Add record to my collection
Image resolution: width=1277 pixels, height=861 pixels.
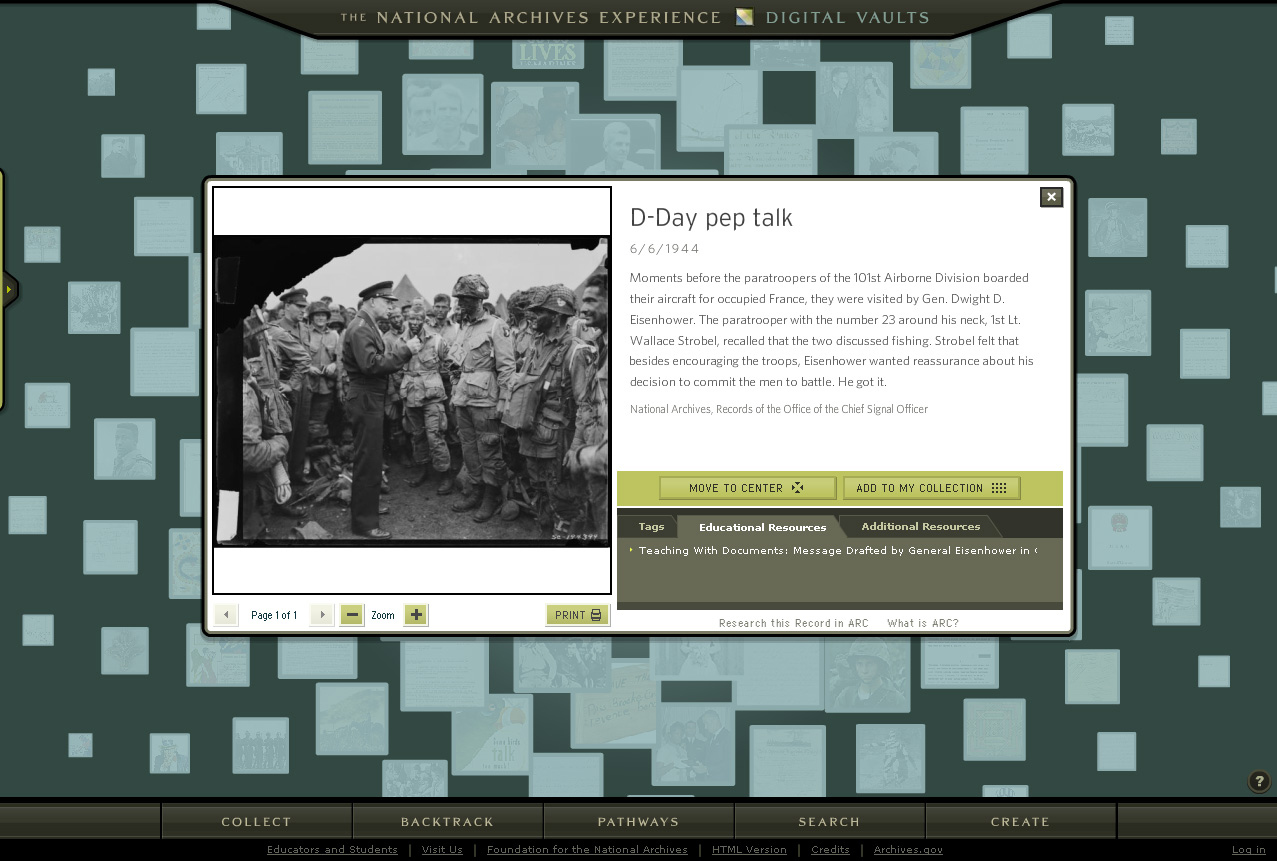pyautogui.click(x=931, y=488)
